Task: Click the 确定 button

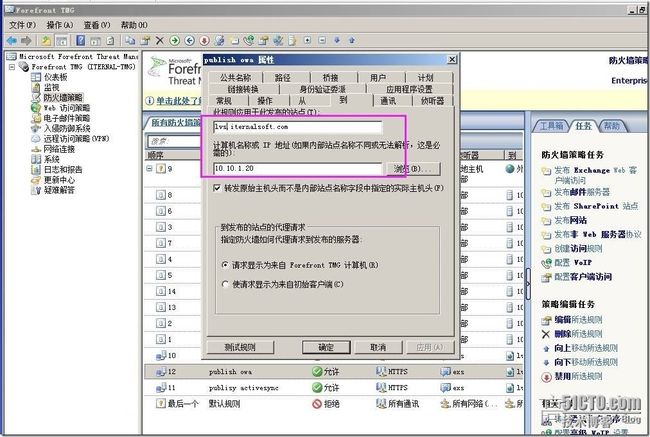Action: [326, 347]
